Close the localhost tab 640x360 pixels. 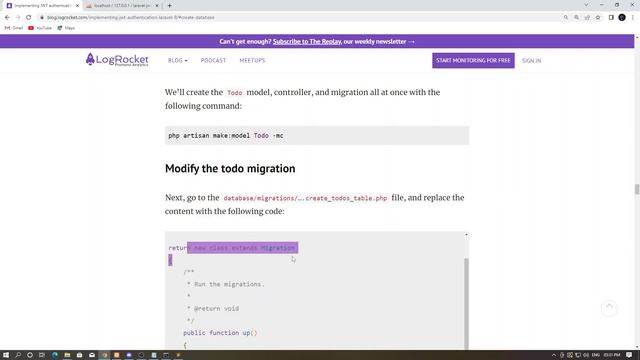[x=157, y=6]
